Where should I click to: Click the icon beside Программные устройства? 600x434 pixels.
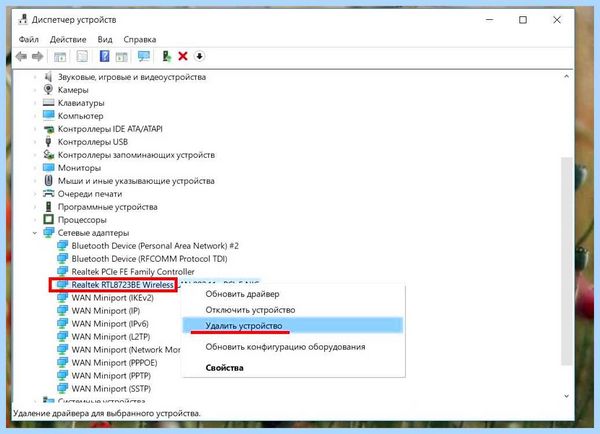pos(48,207)
